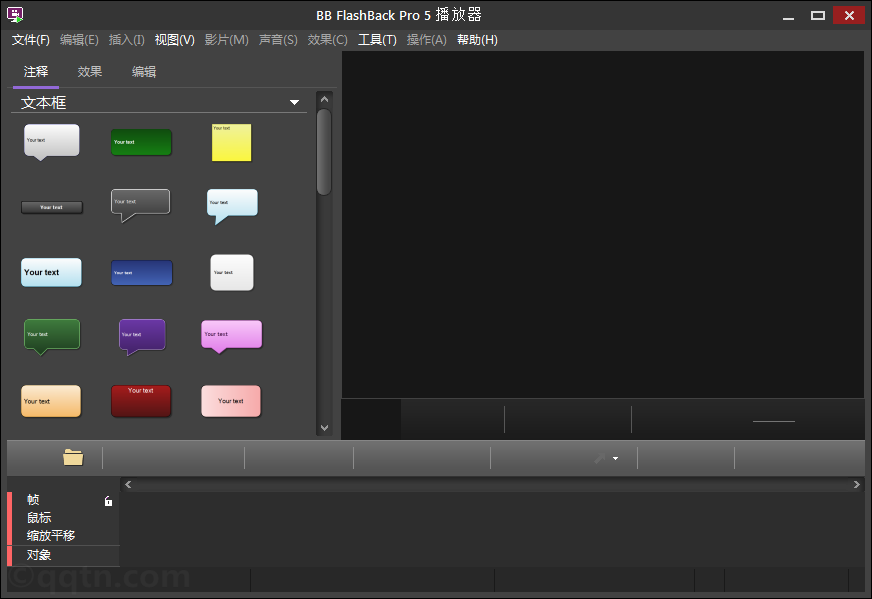Click the timeline scroll-left arrow

click(x=128, y=484)
